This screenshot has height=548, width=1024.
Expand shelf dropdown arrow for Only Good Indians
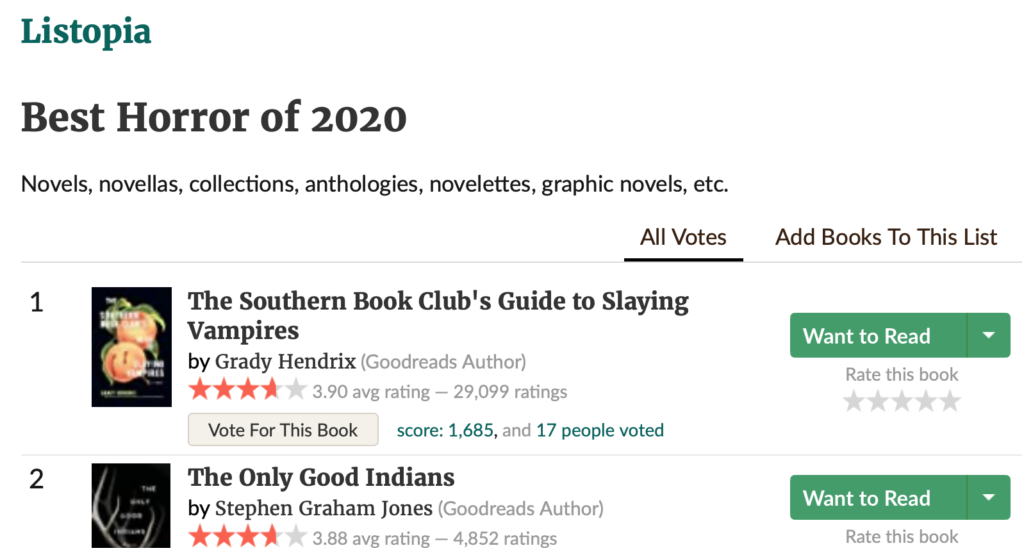pos(989,498)
